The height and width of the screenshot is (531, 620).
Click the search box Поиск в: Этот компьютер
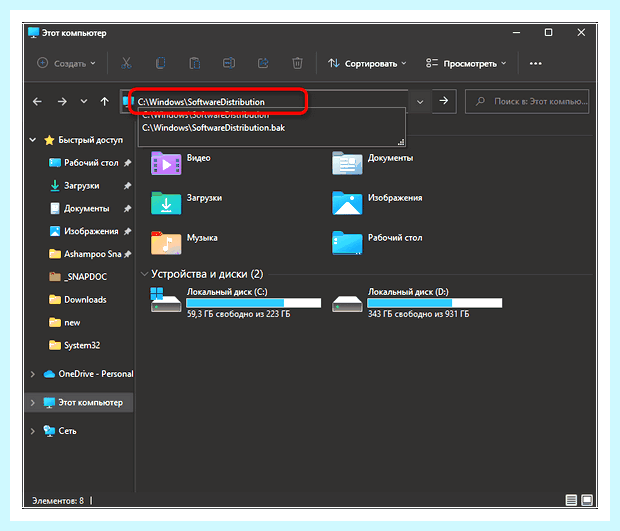527,102
